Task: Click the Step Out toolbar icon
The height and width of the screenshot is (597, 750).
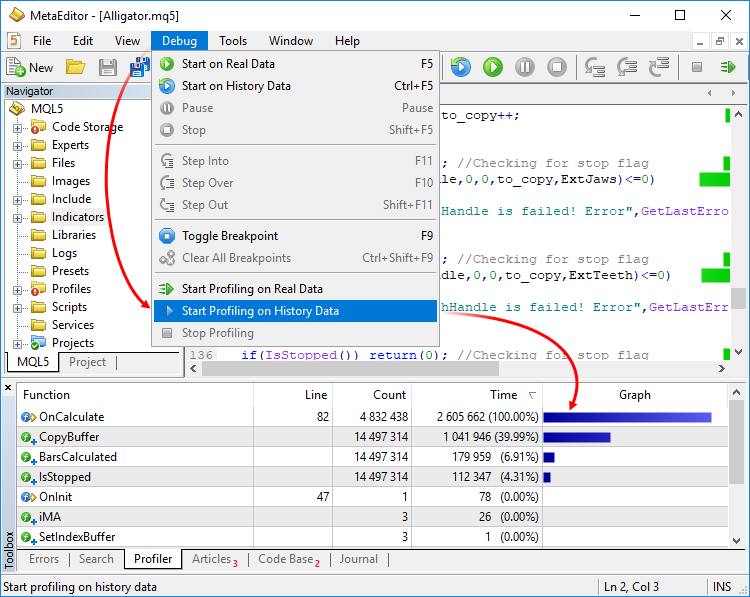Action: [x=659, y=67]
